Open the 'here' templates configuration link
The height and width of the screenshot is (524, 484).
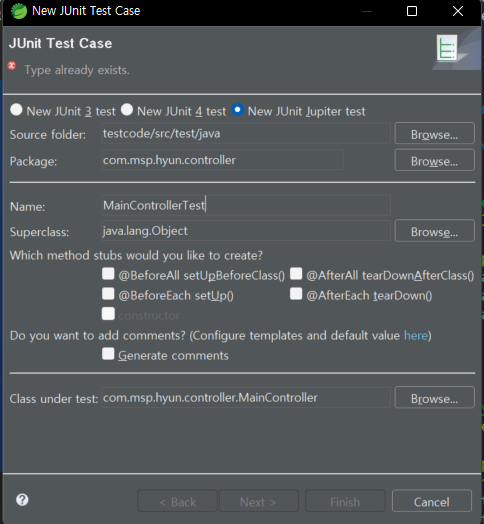click(416, 335)
